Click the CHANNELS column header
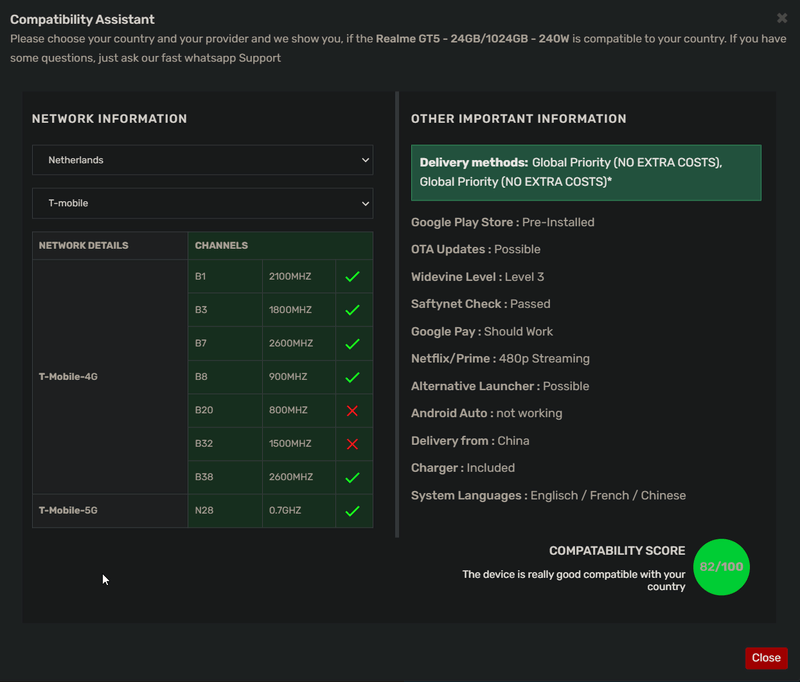The width and height of the screenshot is (800, 682). point(222,245)
